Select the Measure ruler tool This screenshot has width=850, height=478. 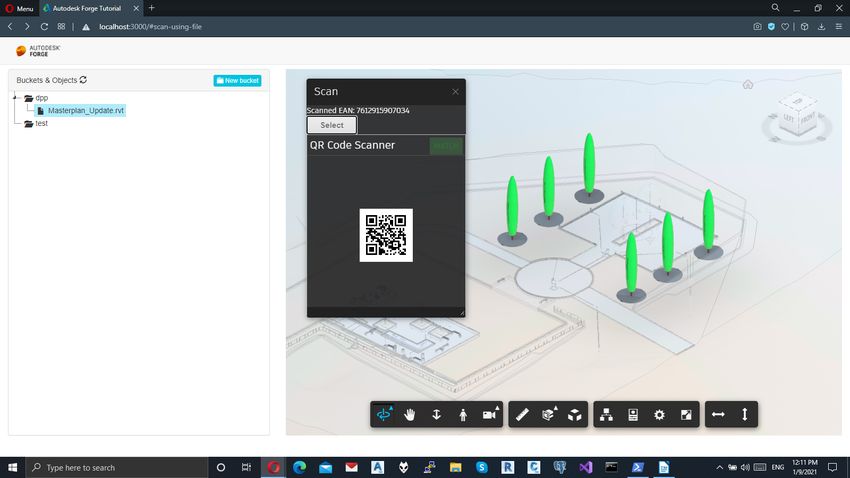click(x=522, y=415)
